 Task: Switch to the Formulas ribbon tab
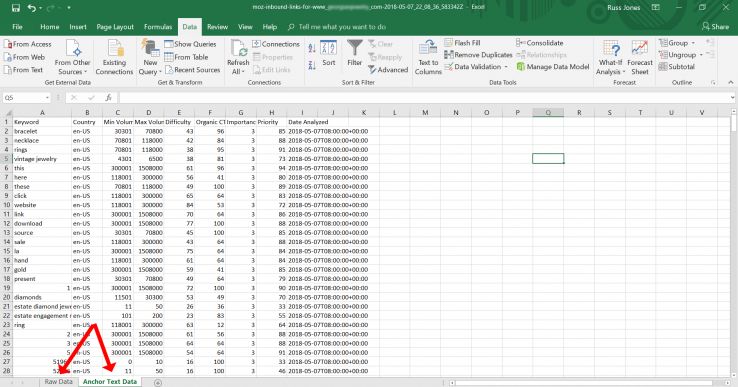pyautogui.click(x=158, y=27)
